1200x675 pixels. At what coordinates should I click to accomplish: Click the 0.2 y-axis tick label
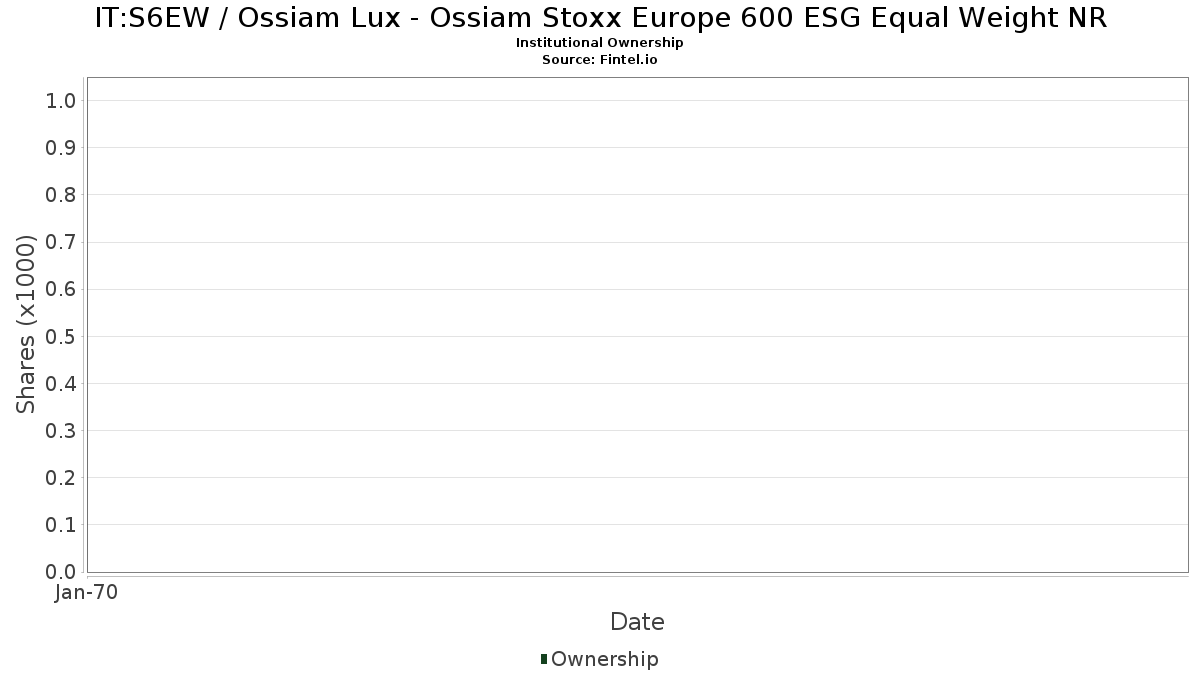pos(61,478)
